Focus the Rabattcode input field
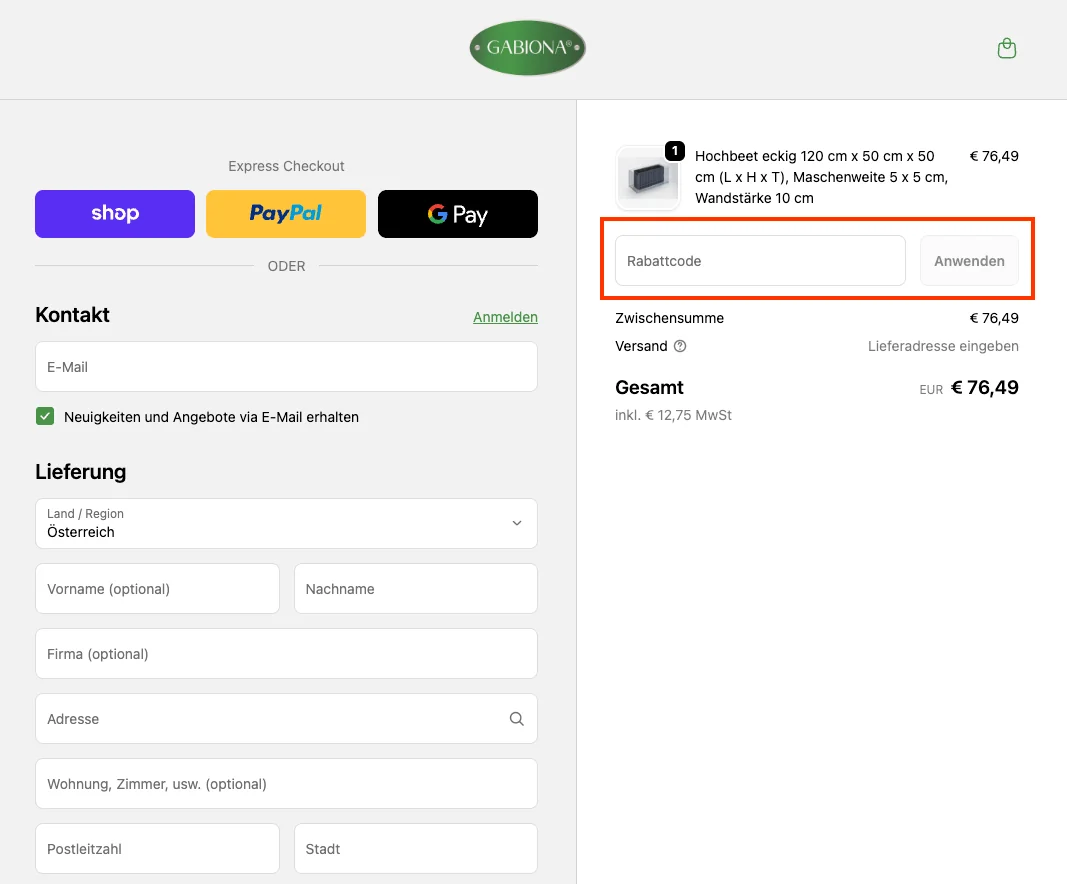The width and height of the screenshot is (1067, 884). 760,261
